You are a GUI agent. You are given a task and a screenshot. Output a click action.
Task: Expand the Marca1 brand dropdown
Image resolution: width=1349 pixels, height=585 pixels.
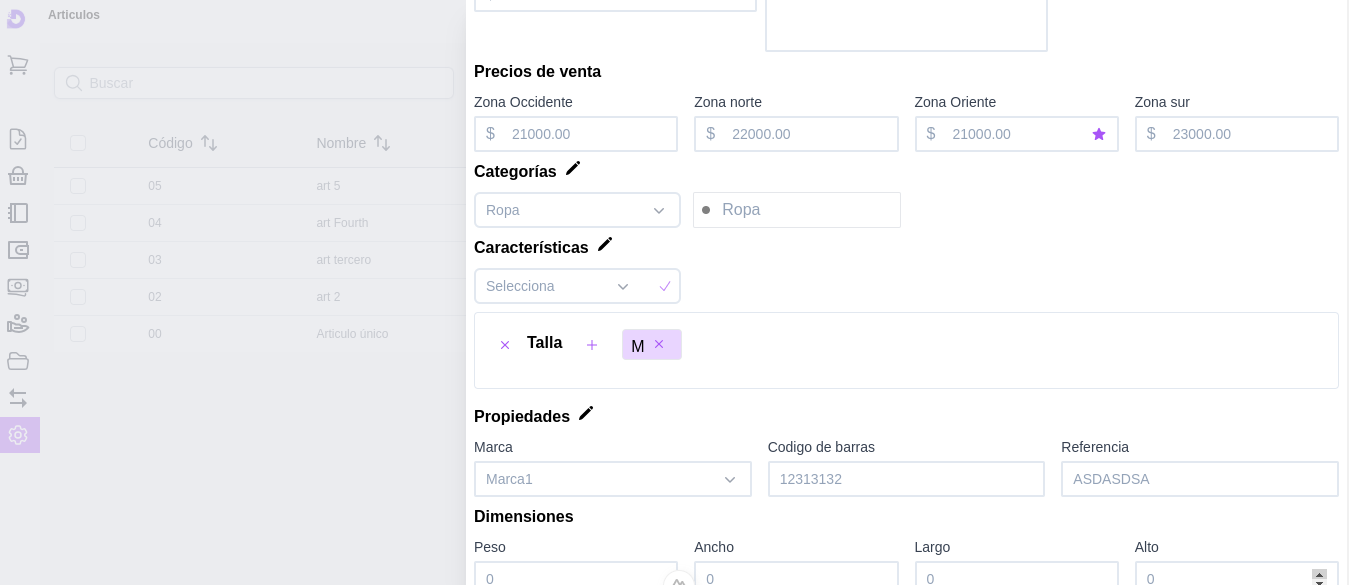tap(730, 480)
